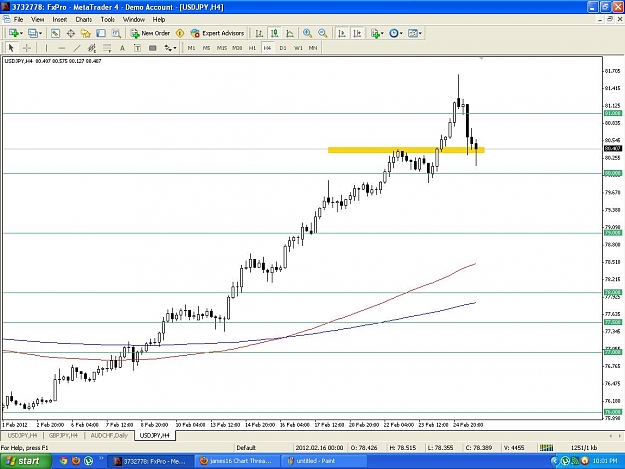This screenshot has width=625, height=469.
Task: Select the horizontal line drawing tool
Action: click(x=61, y=48)
